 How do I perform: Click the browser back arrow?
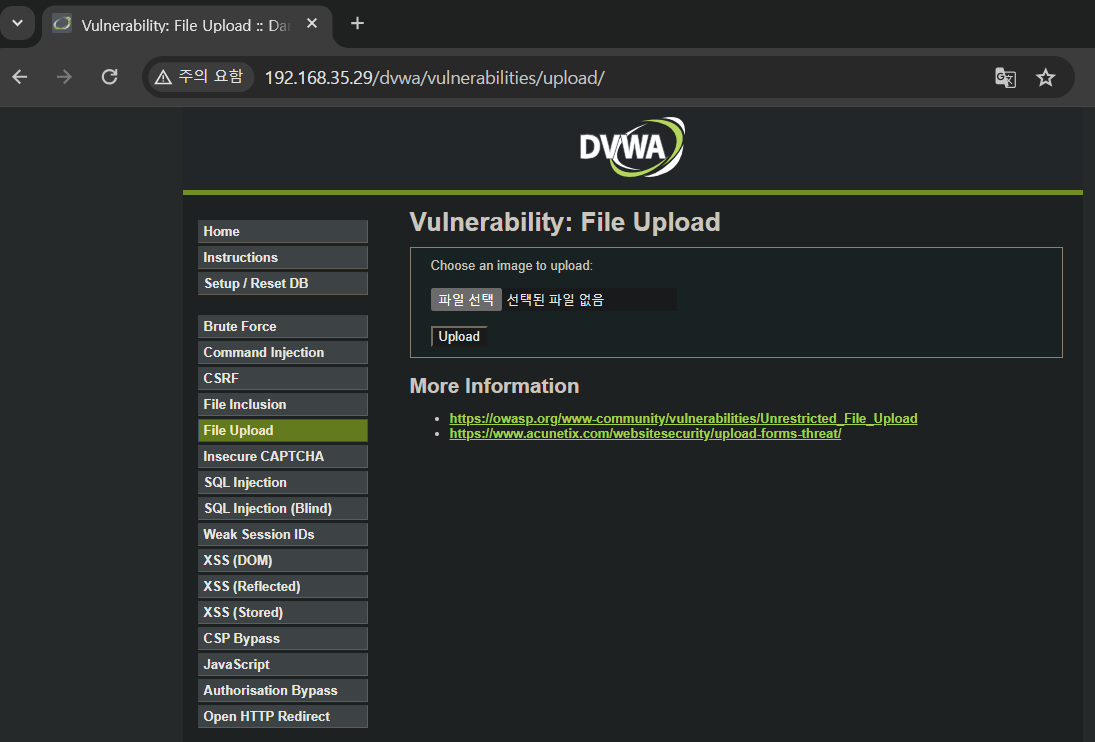pos(20,77)
